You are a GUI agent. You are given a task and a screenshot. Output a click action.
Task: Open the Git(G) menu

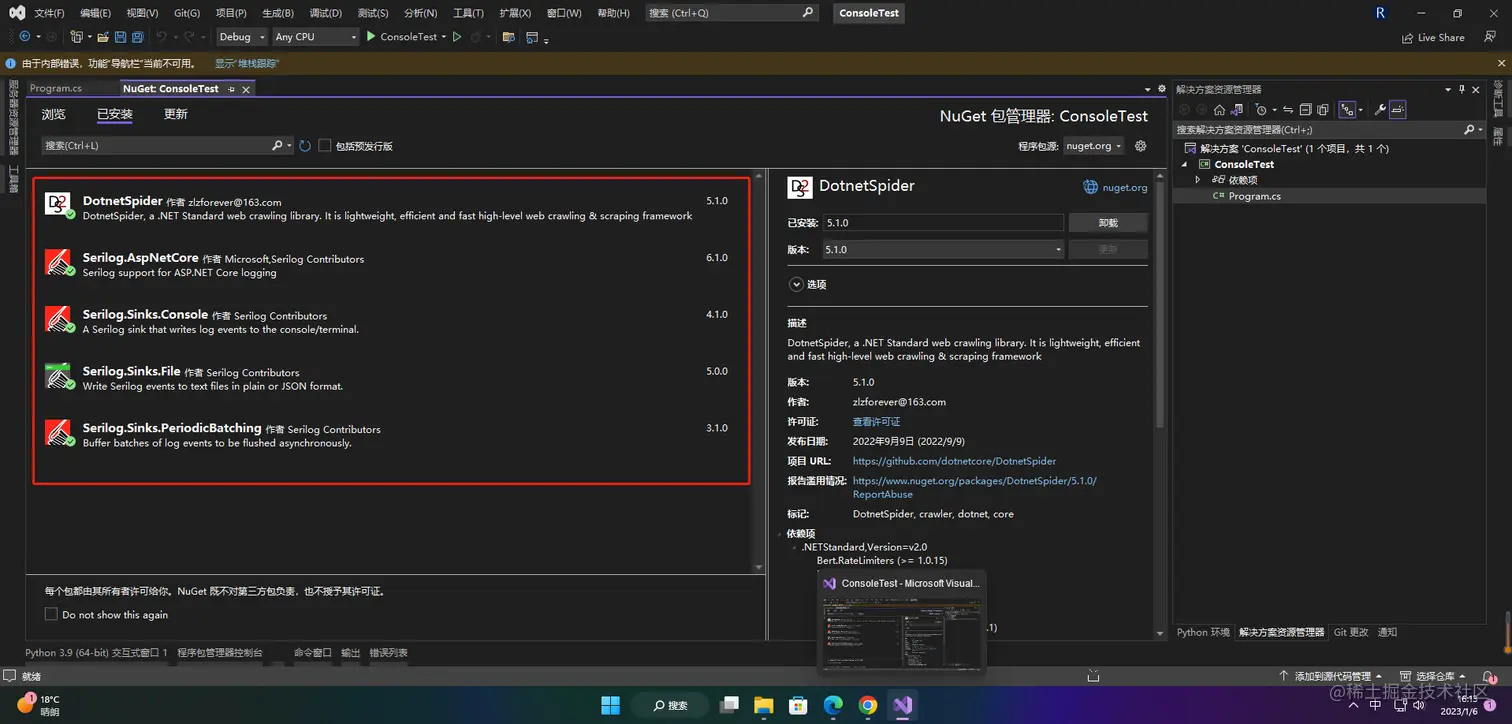pyautogui.click(x=186, y=13)
